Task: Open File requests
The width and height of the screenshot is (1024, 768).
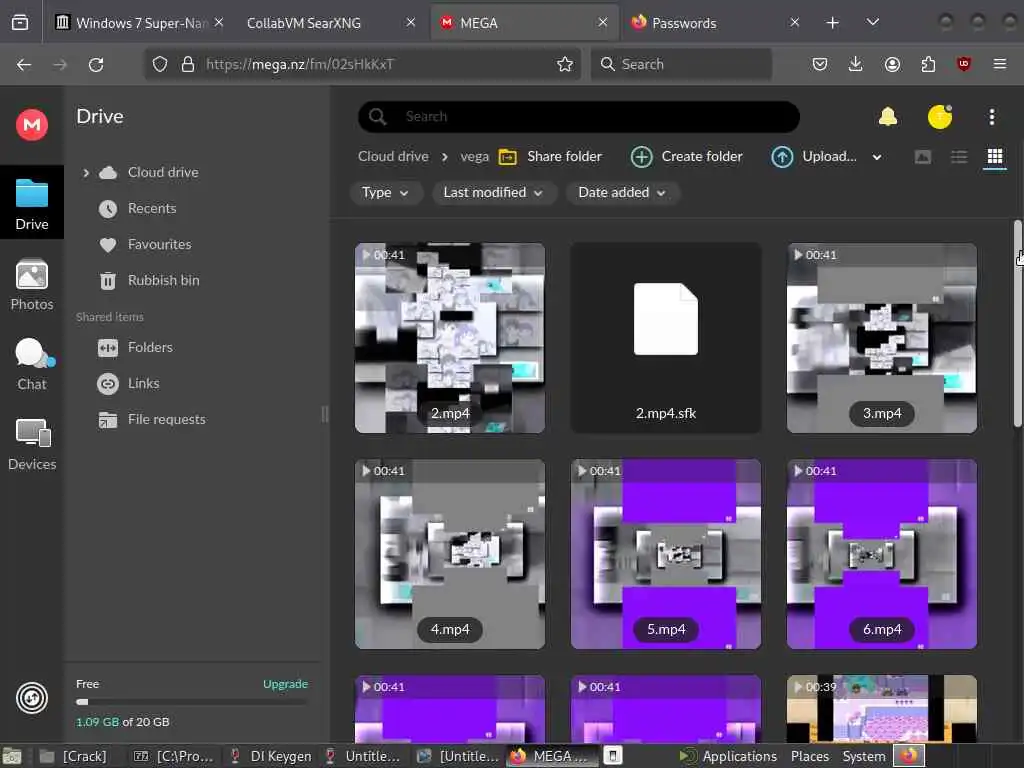Action: click(x=167, y=419)
